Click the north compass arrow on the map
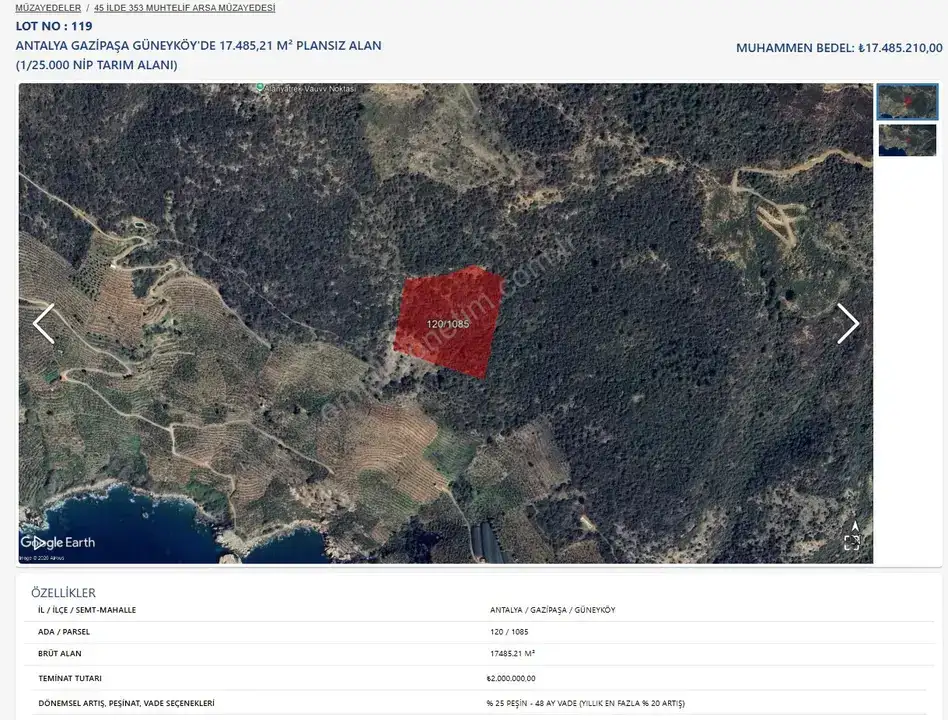This screenshot has height=720, width=948. [853, 525]
